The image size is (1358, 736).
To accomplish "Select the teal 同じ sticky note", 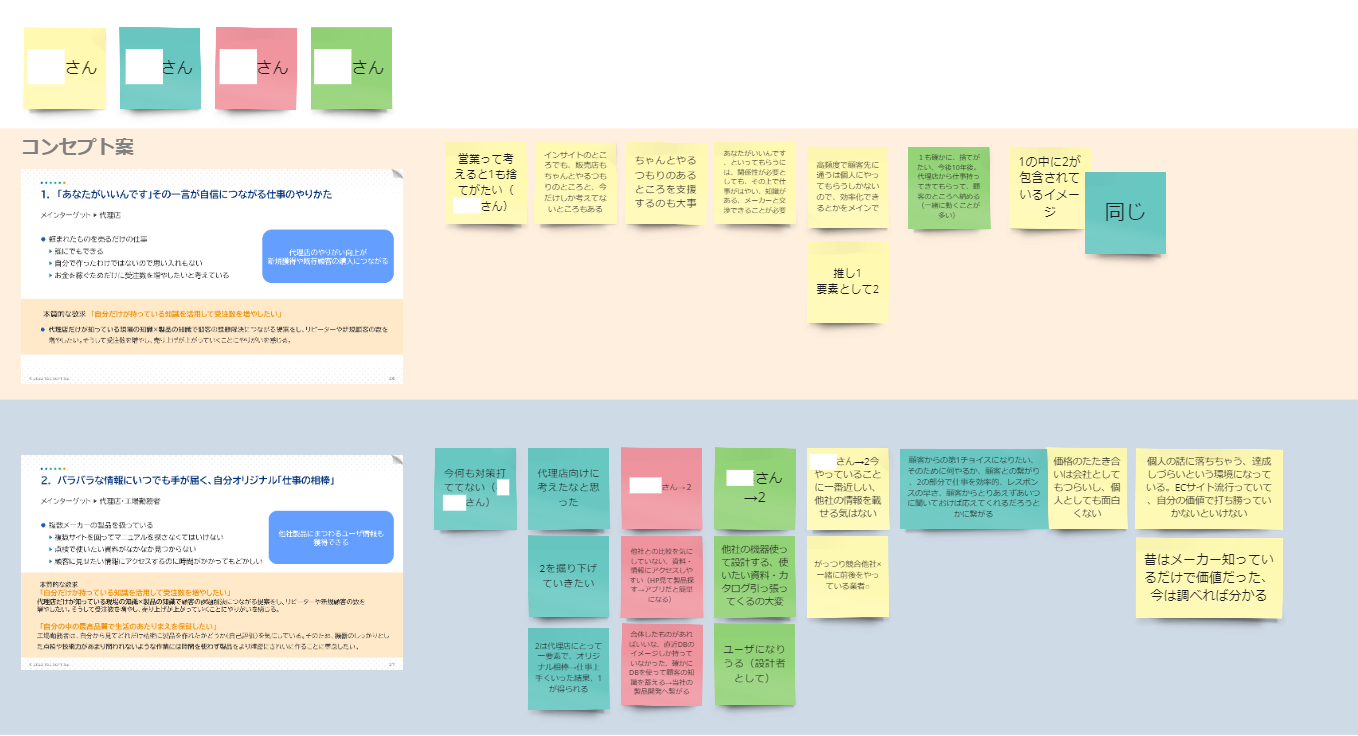I will pyautogui.click(x=1125, y=212).
